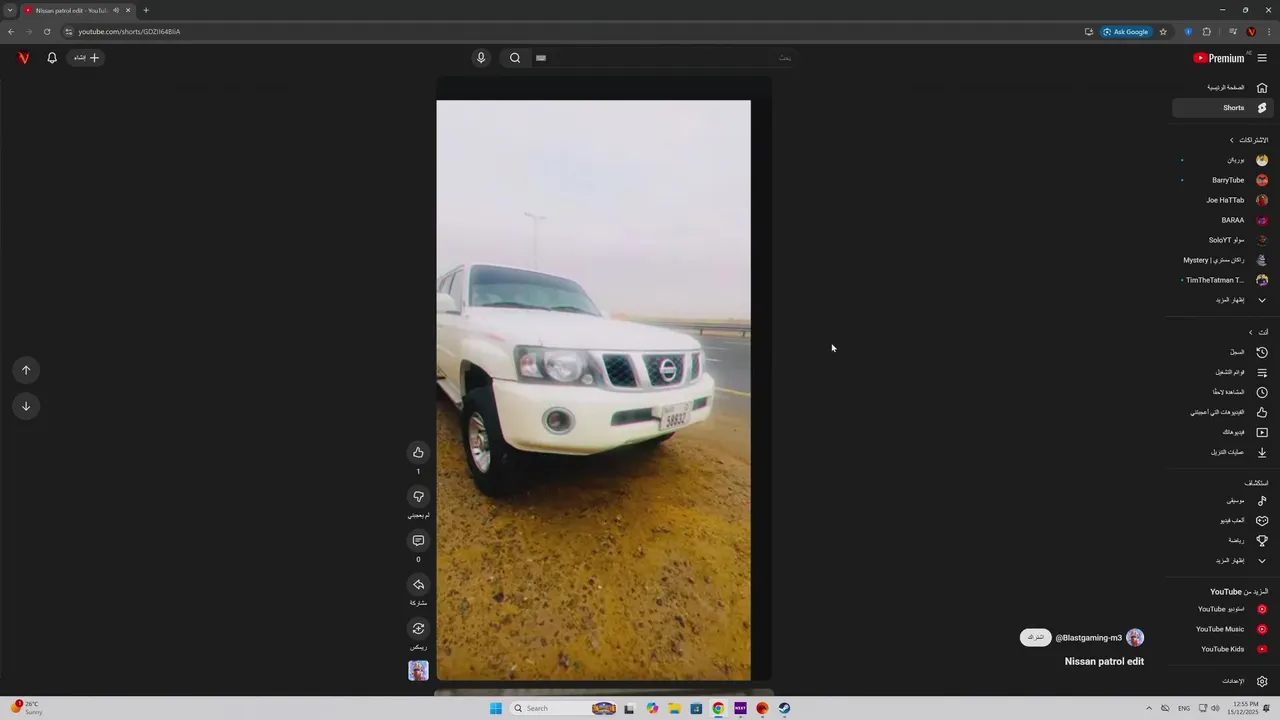Go to next short with down arrow
1280x720 pixels.
tap(26, 406)
